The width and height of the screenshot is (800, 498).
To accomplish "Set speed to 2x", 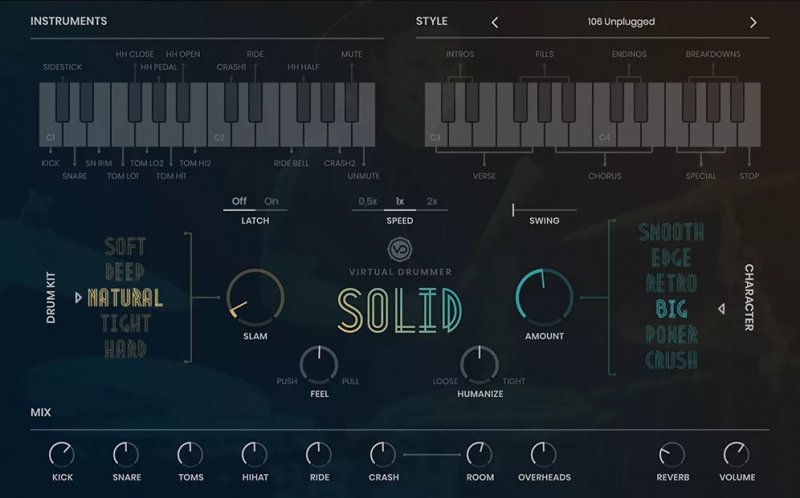I will (x=432, y=201).
